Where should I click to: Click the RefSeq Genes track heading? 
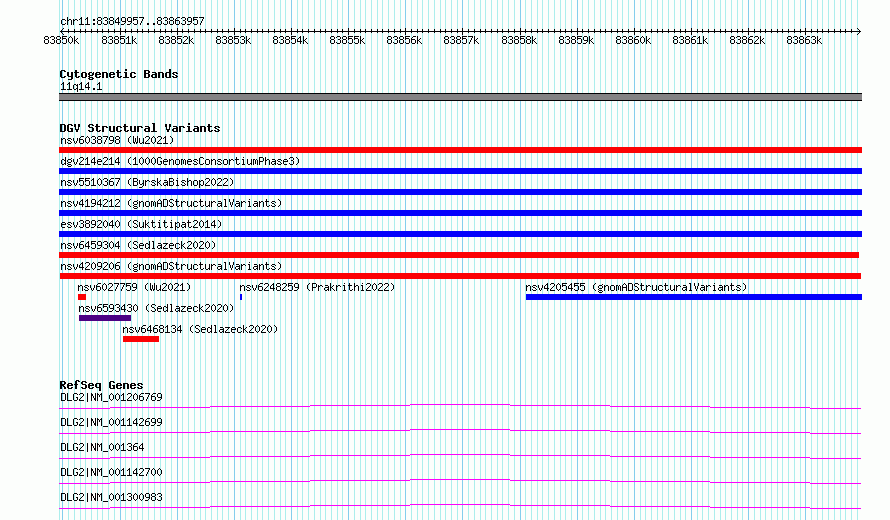[x=101, y=385]
